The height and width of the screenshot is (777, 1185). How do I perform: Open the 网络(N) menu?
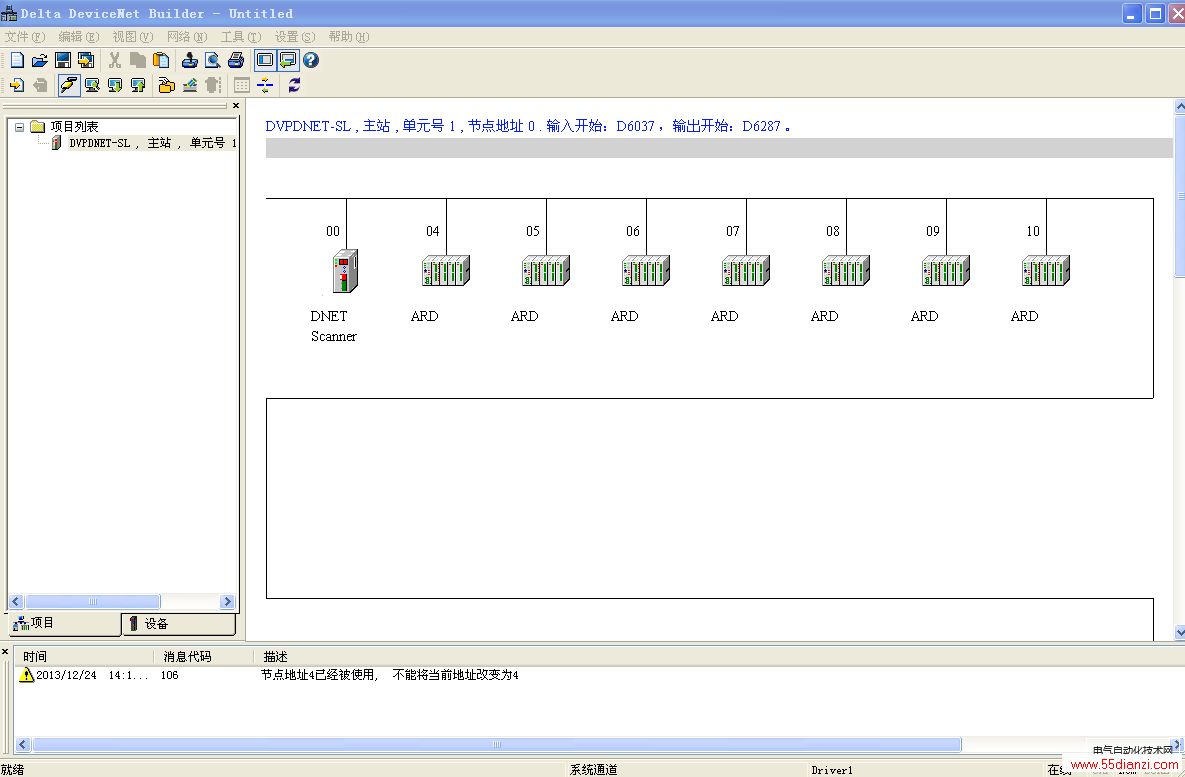click(x=187, y=36)
